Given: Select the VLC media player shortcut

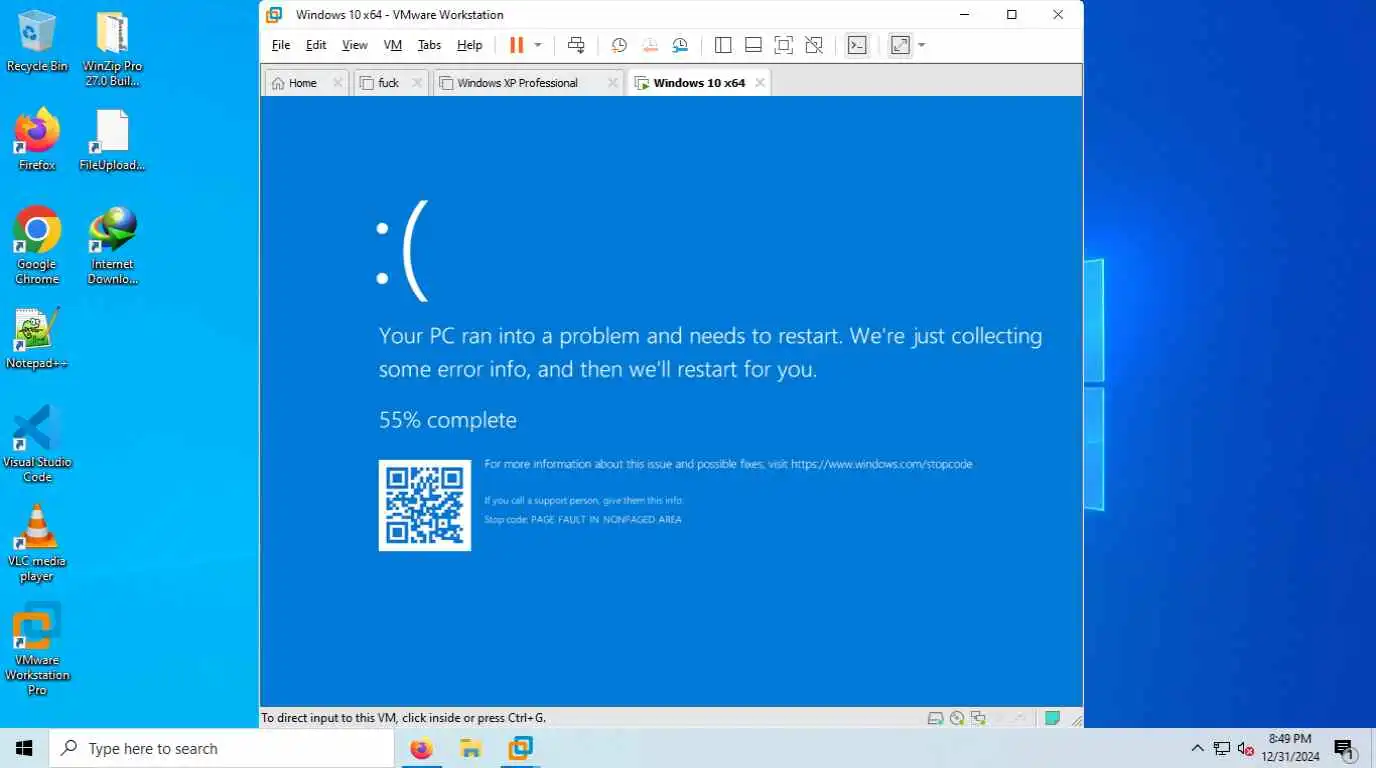Looking at the screenshot, I should [37, 543].
